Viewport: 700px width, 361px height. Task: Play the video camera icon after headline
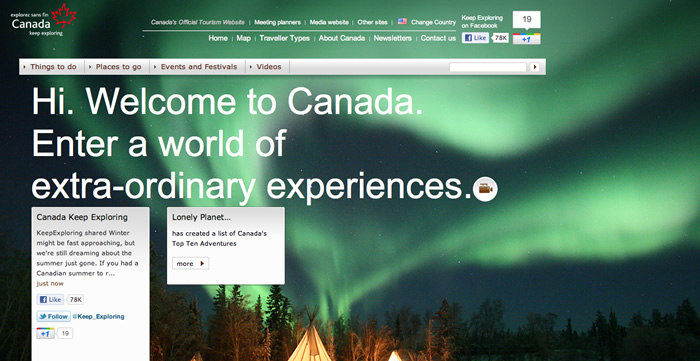(485, 189)
